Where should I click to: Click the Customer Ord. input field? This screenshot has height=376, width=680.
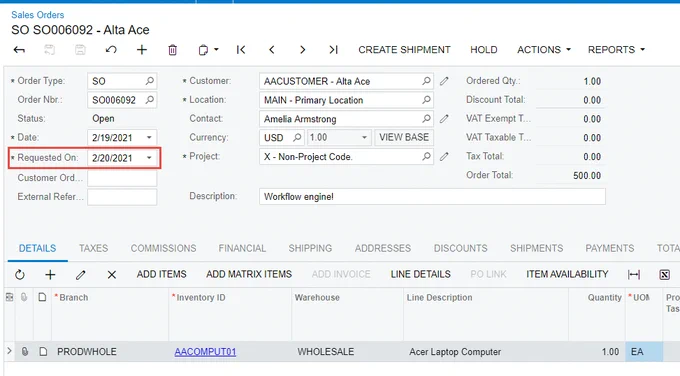tap(122, 178)
